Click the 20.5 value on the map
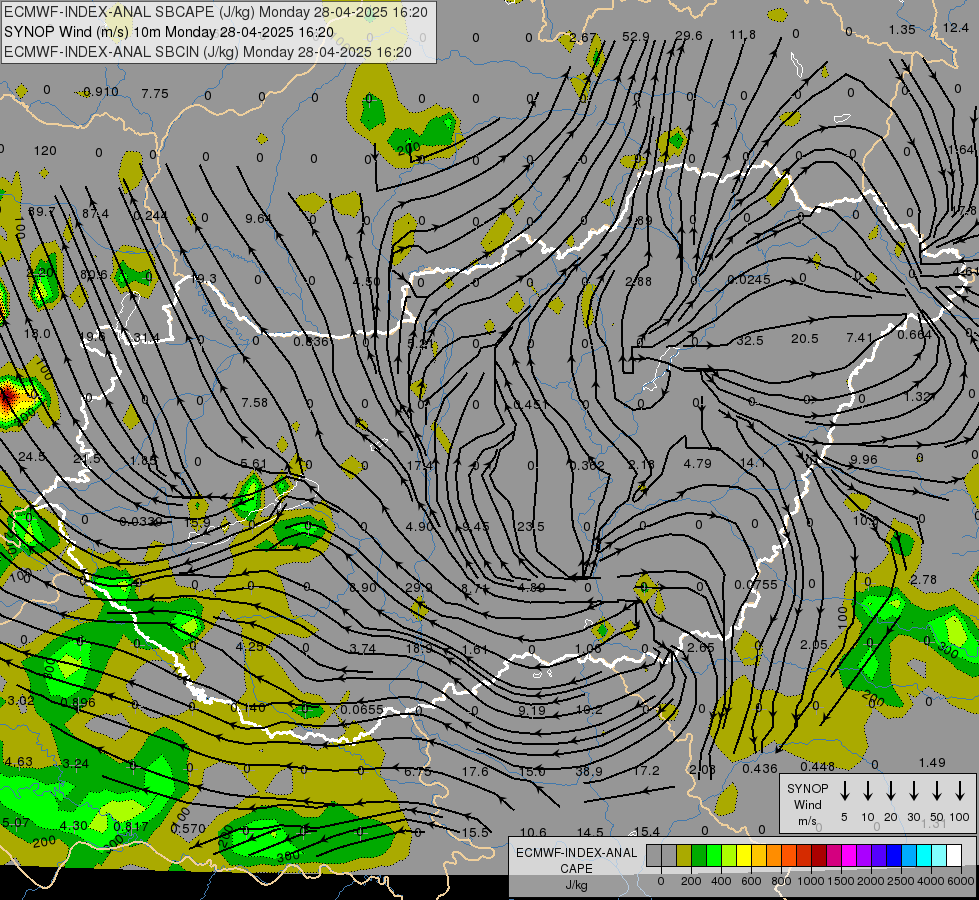979x900 pixels. point(805,339)
